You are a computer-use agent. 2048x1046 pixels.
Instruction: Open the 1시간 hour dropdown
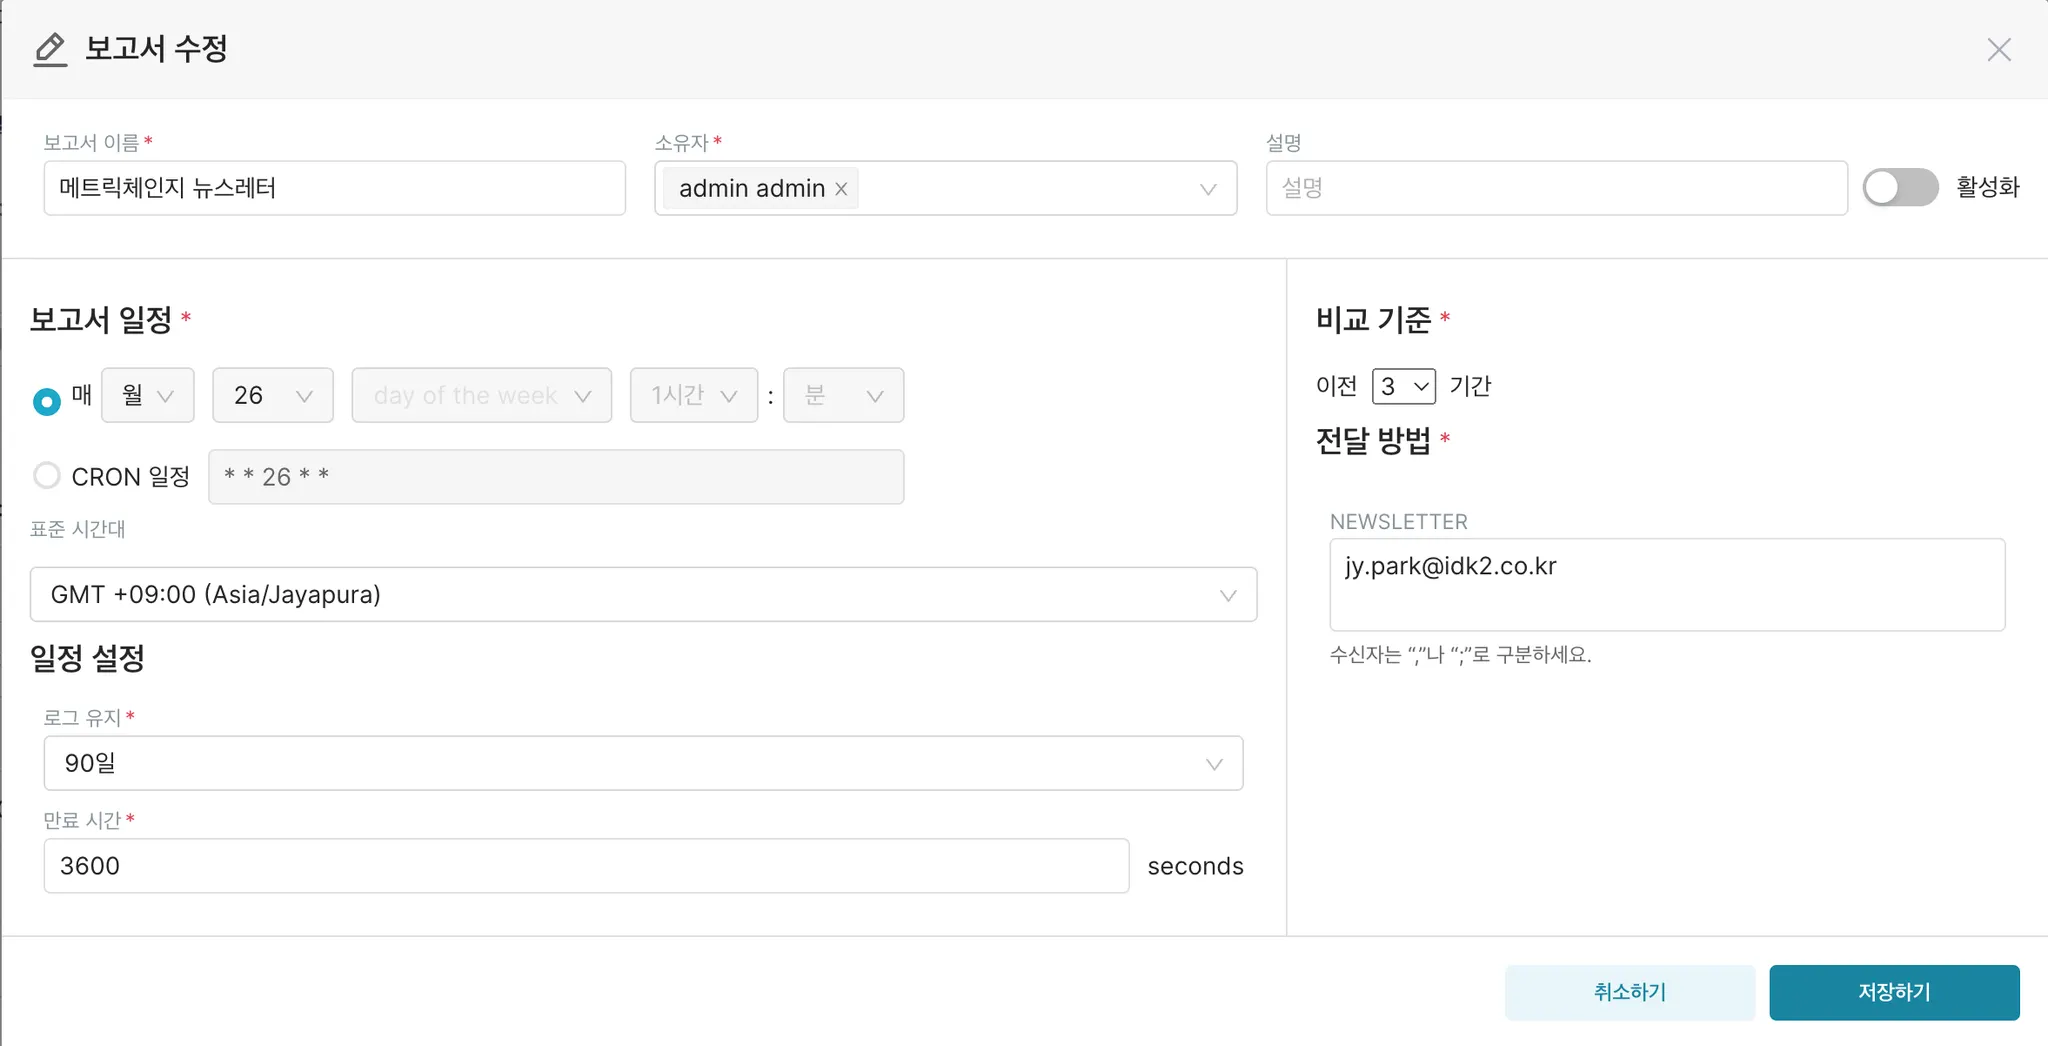[x=693, y=396]
